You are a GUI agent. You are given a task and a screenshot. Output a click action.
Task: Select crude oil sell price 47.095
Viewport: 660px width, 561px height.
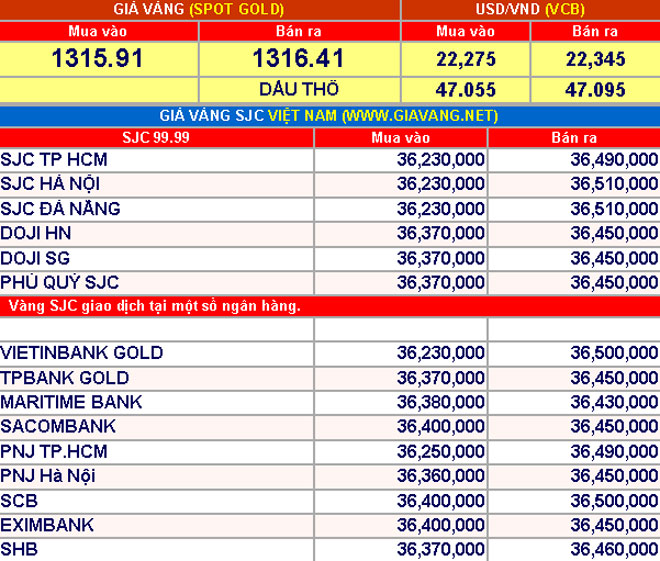click(x=596, y=89)
